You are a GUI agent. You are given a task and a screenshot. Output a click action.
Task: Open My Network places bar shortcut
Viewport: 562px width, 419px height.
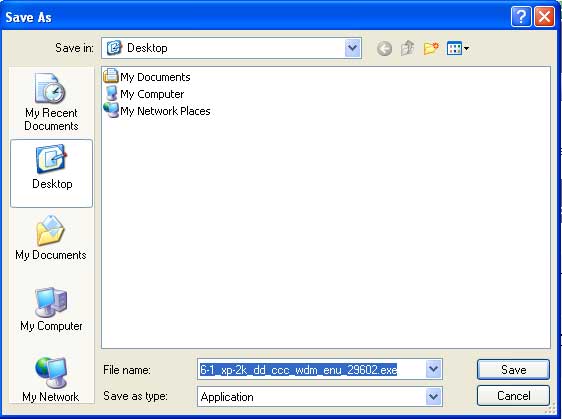[x=51, y=379]
